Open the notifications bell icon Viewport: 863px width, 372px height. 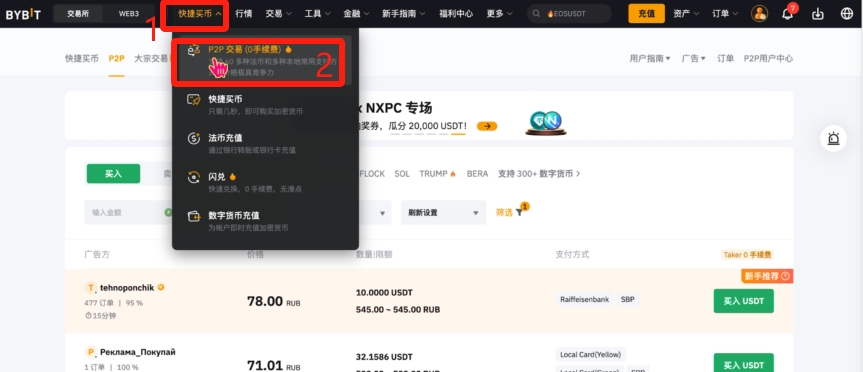787,14
